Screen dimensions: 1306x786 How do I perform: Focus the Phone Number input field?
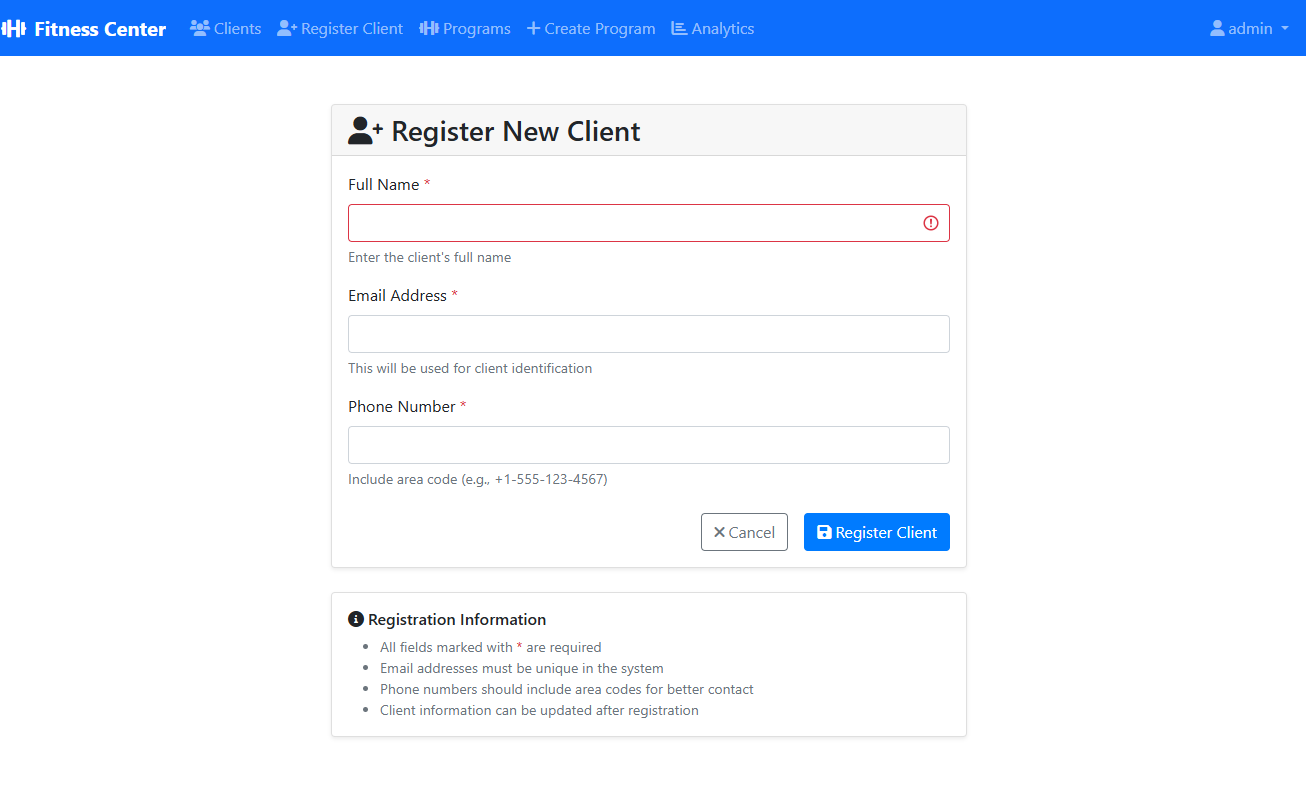tap(648, 445)
